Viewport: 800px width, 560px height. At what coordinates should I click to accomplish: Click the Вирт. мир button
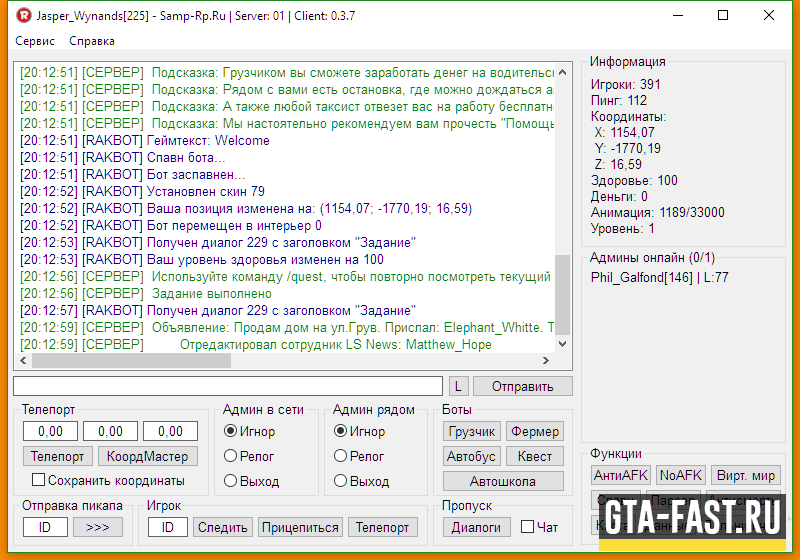pos(746,475)
